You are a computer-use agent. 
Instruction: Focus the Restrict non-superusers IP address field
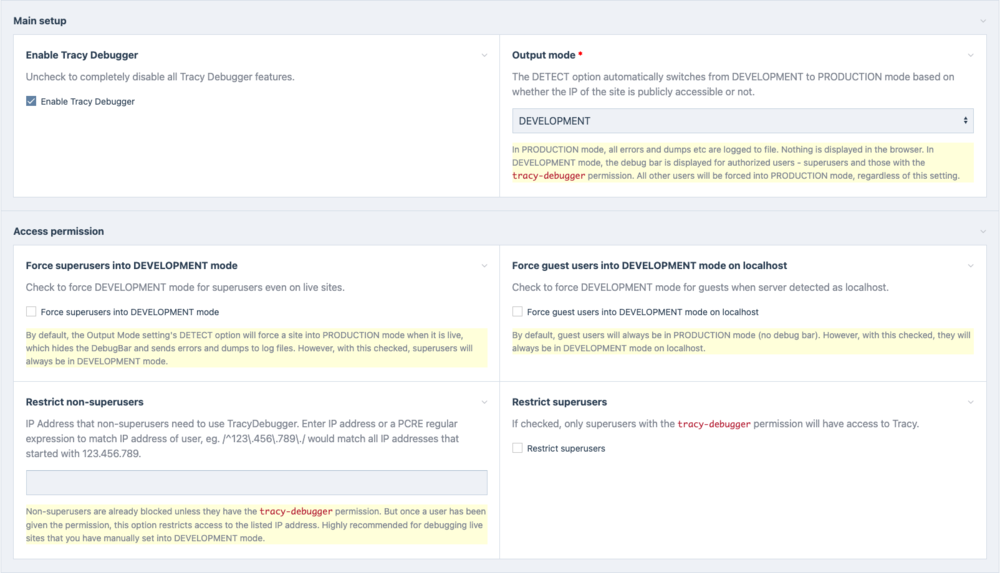click(256, 483)
